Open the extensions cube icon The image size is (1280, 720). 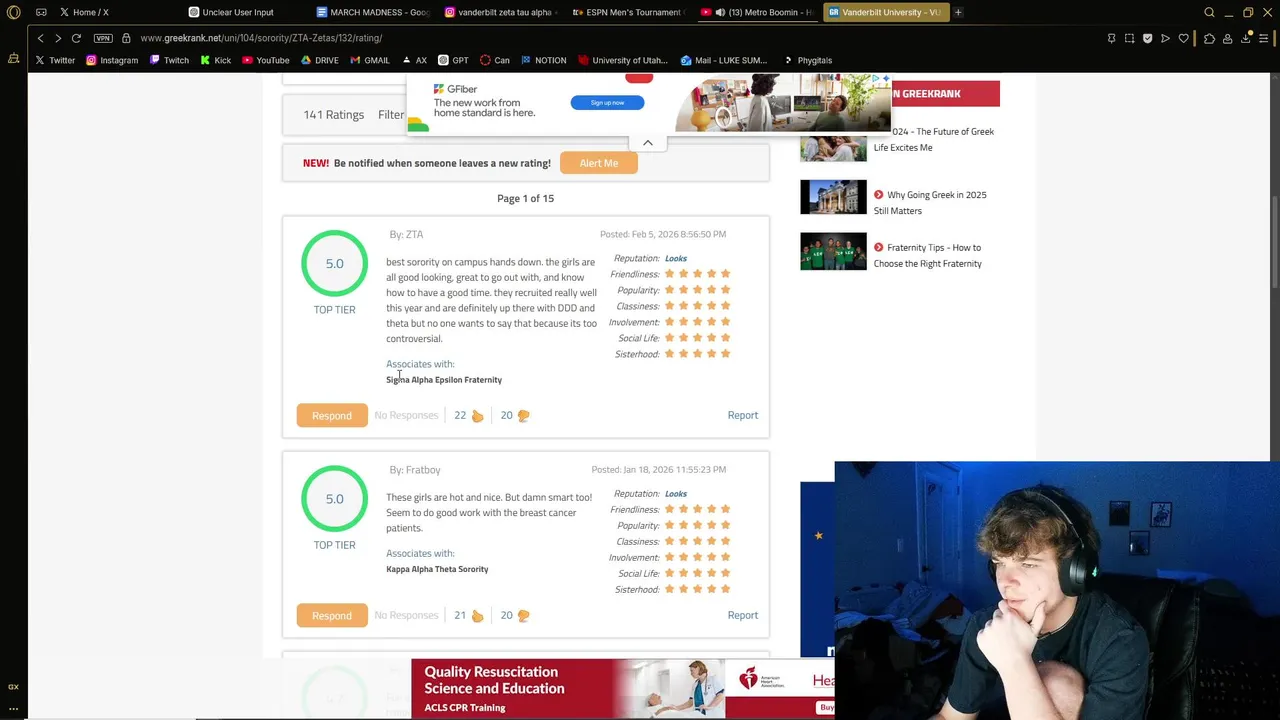pos(1209,38)
